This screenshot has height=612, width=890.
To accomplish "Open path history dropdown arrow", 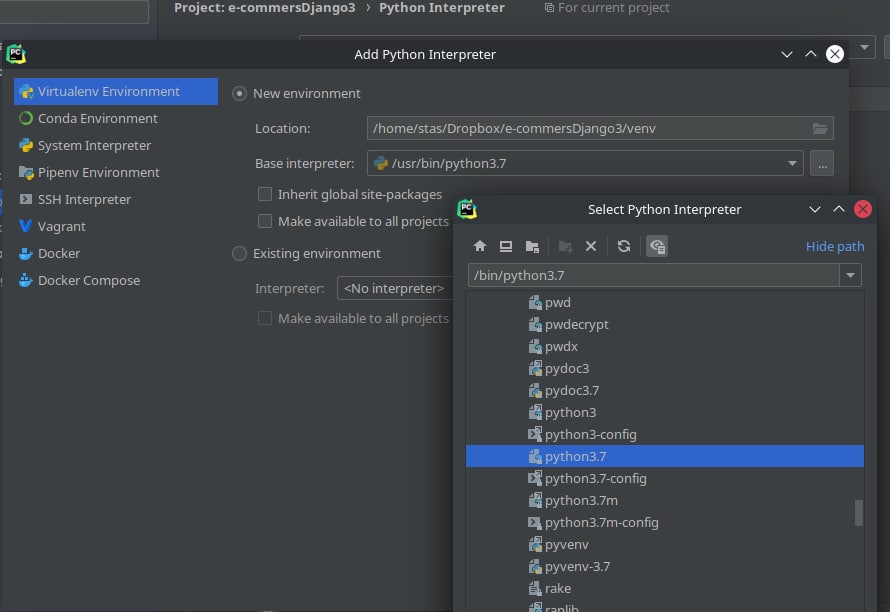I will click(850, 275).
